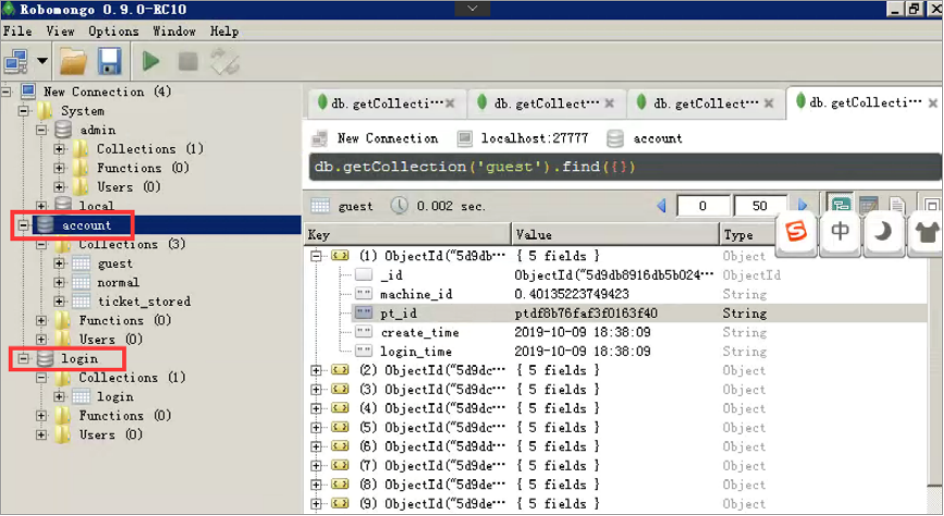Open the connect dropdown arrow
This screenshot has width=944, height=516.
click(x=42, y=61)
